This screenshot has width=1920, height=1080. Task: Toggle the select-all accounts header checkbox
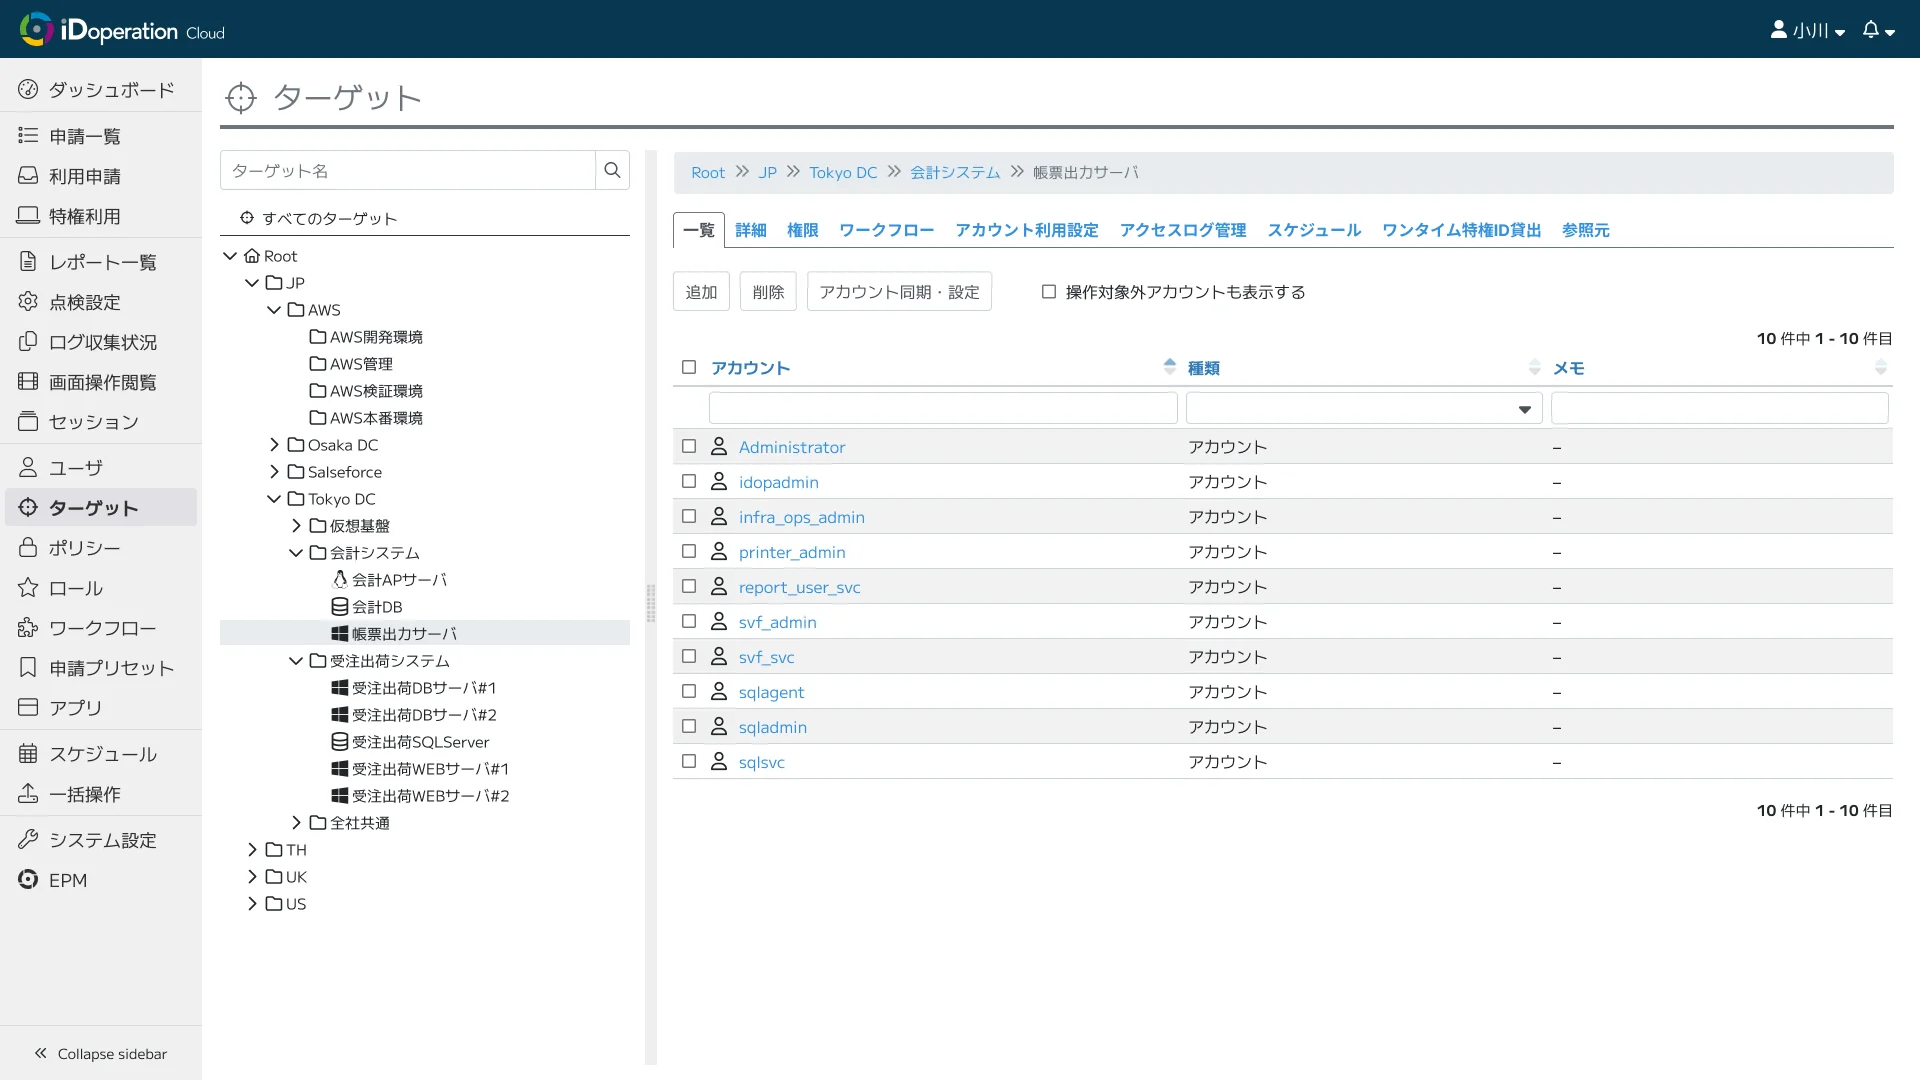click(689, 368)
